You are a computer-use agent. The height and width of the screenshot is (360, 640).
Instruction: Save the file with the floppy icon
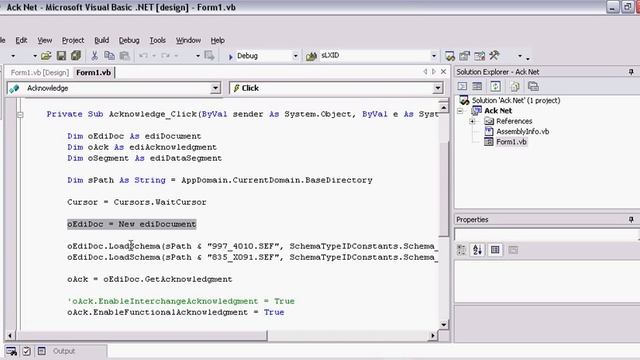pos(61,56)
